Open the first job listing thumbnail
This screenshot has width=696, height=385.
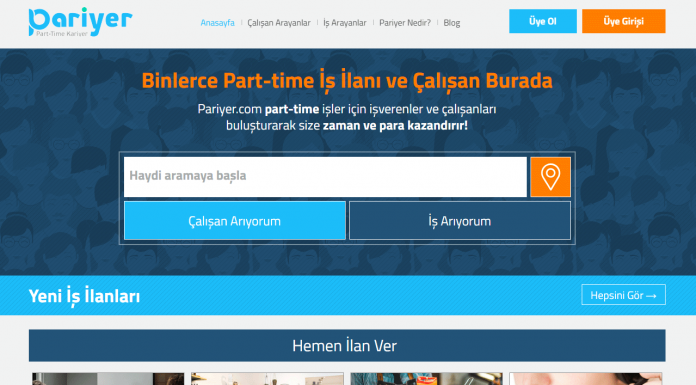(x=108, y=379)
